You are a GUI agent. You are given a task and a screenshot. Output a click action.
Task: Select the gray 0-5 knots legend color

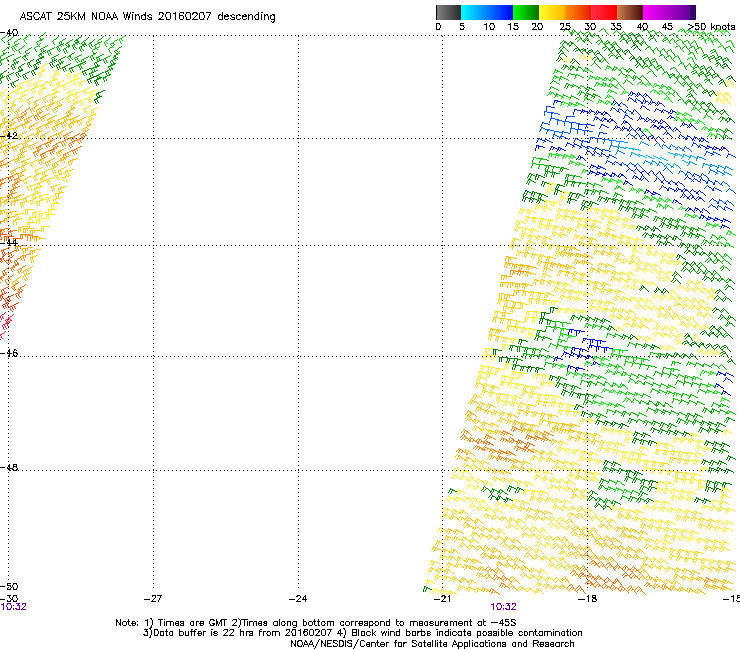coord(448,12)
